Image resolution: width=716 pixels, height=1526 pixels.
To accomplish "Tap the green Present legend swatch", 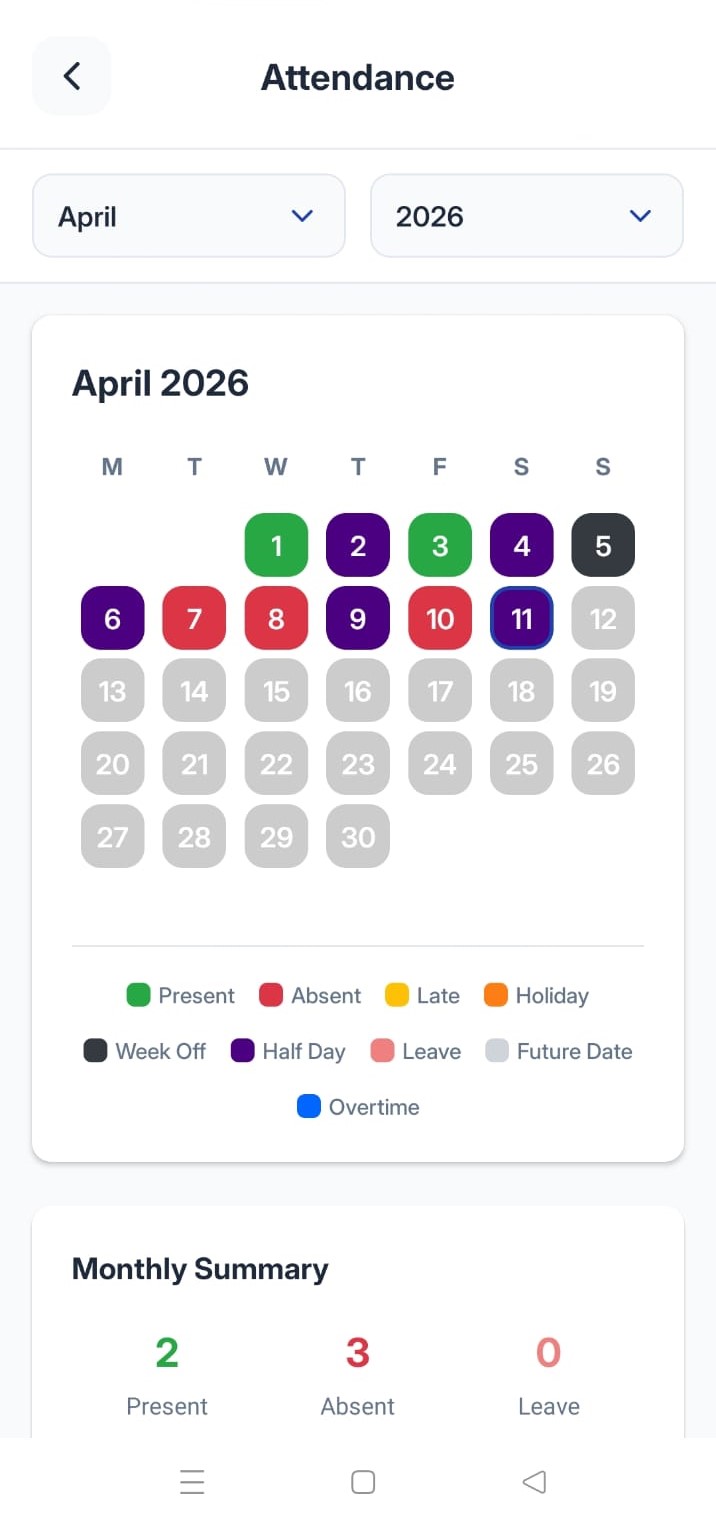I will point(138,995).
